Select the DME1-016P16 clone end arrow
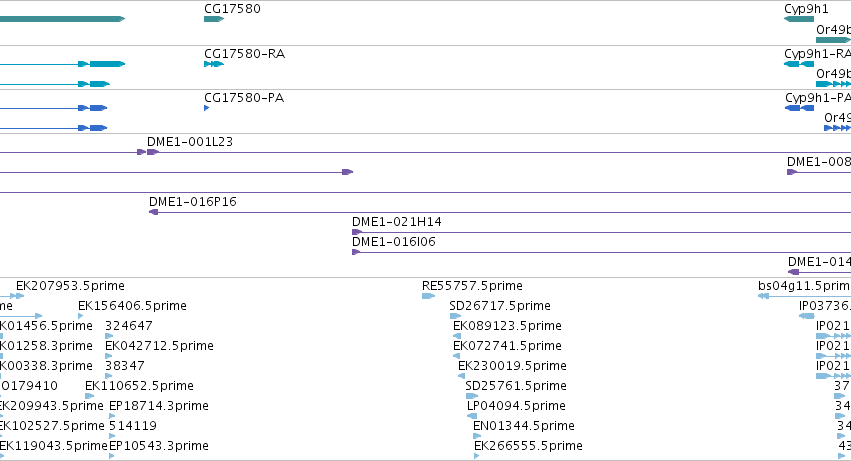Viewport: 851px width, 461px height. click(154, 212)
